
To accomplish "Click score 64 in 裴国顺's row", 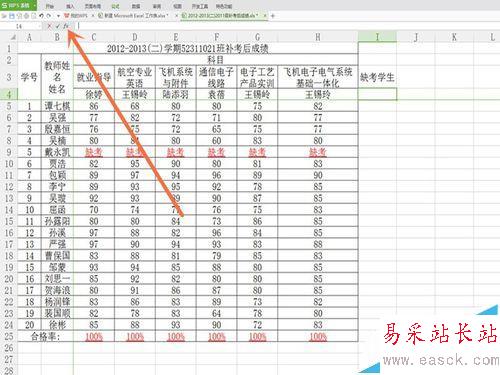I will pos(216,313).
